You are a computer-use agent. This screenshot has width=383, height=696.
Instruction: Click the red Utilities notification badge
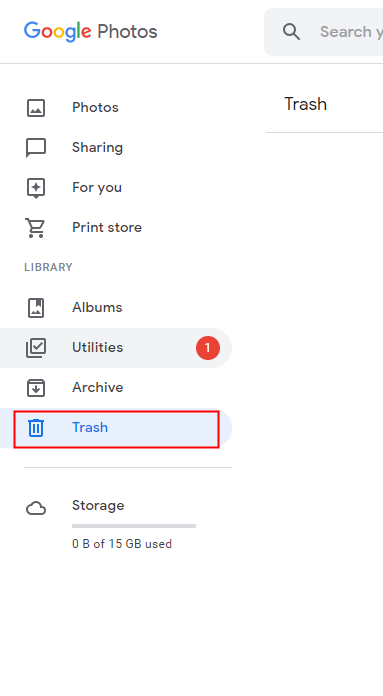208,348
